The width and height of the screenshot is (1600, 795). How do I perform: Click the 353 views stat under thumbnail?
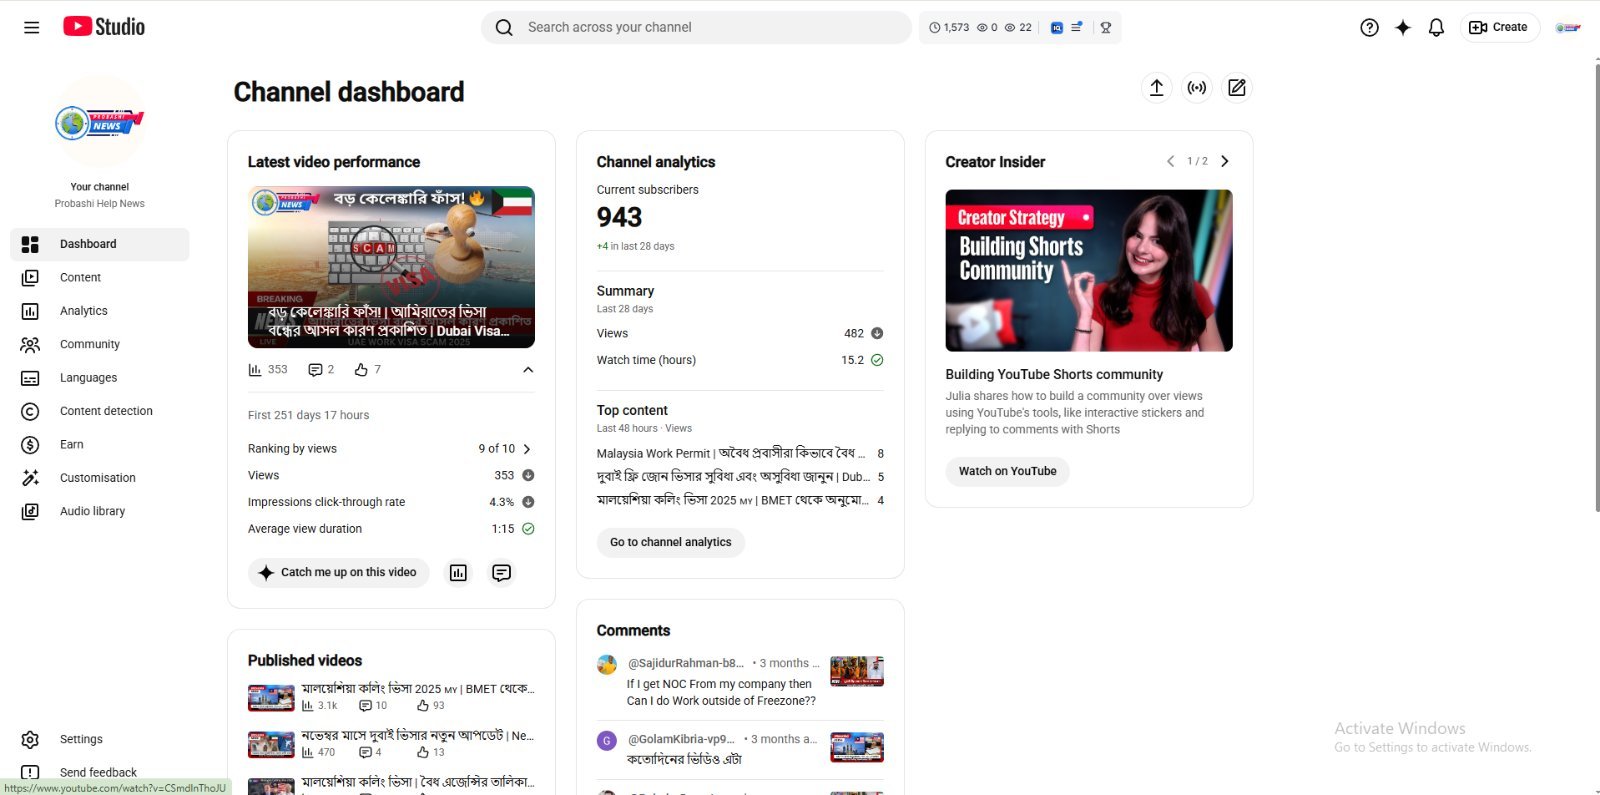click(x=268, y=370)
